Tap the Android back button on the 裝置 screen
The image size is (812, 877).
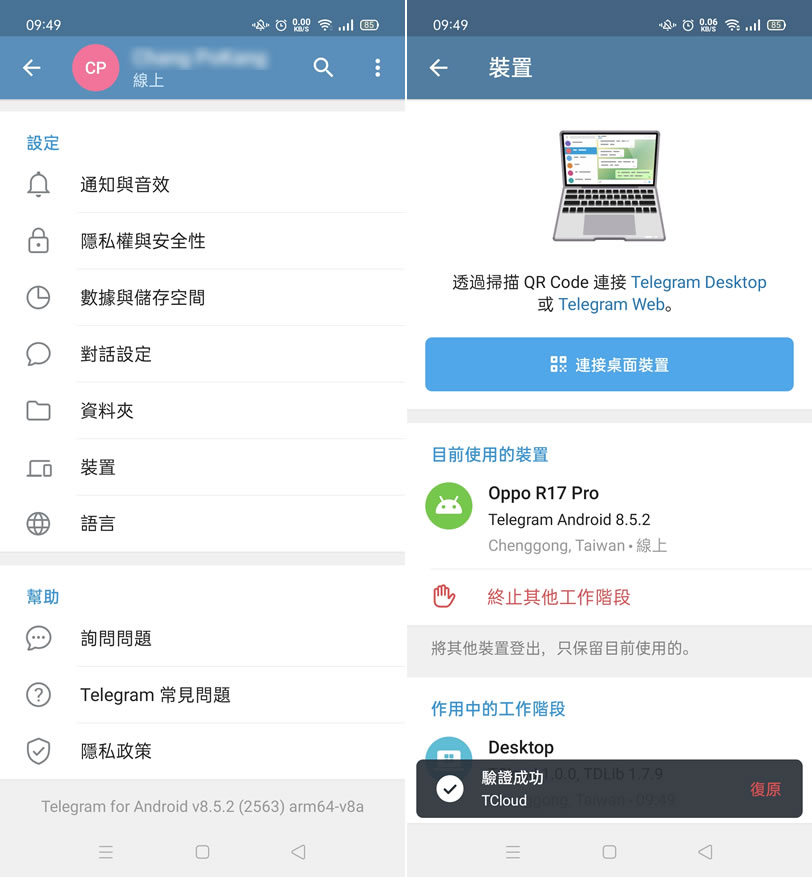[706, 852]
